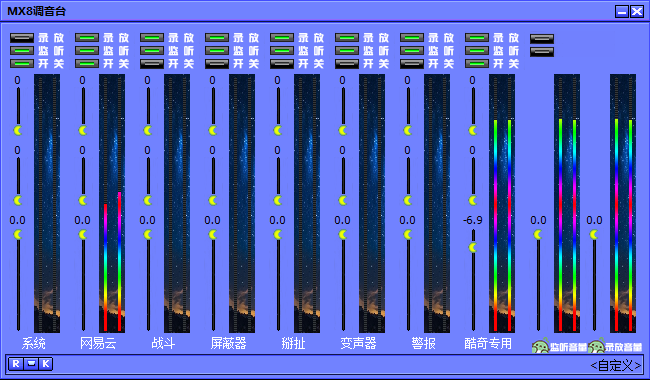The height and width of the screenshot is (380, 650).
Task: Disable 录放 toggle for 酷奇专用 channel
Action: [x=477, y=38]
